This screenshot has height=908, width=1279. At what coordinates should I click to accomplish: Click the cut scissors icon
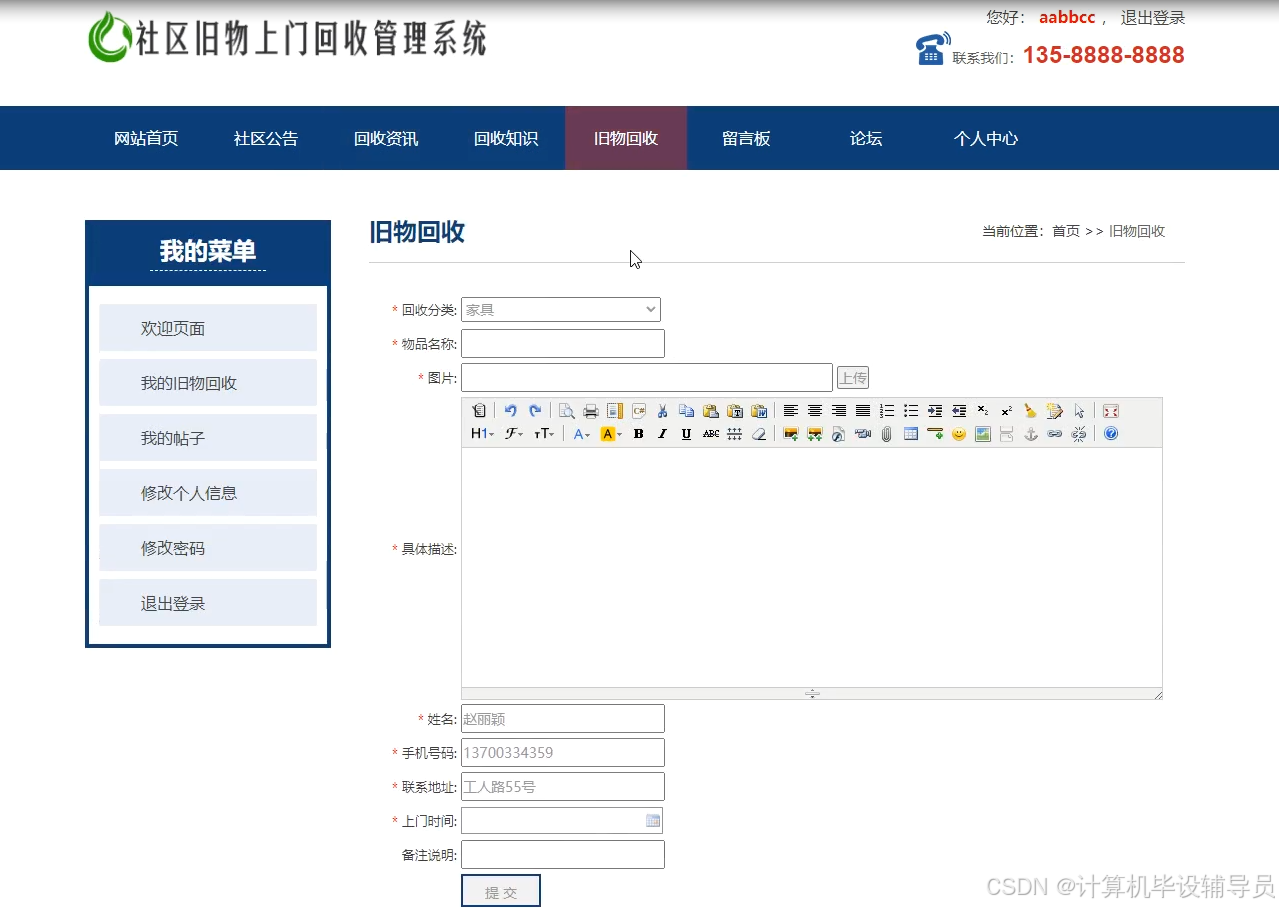(662, 411)
